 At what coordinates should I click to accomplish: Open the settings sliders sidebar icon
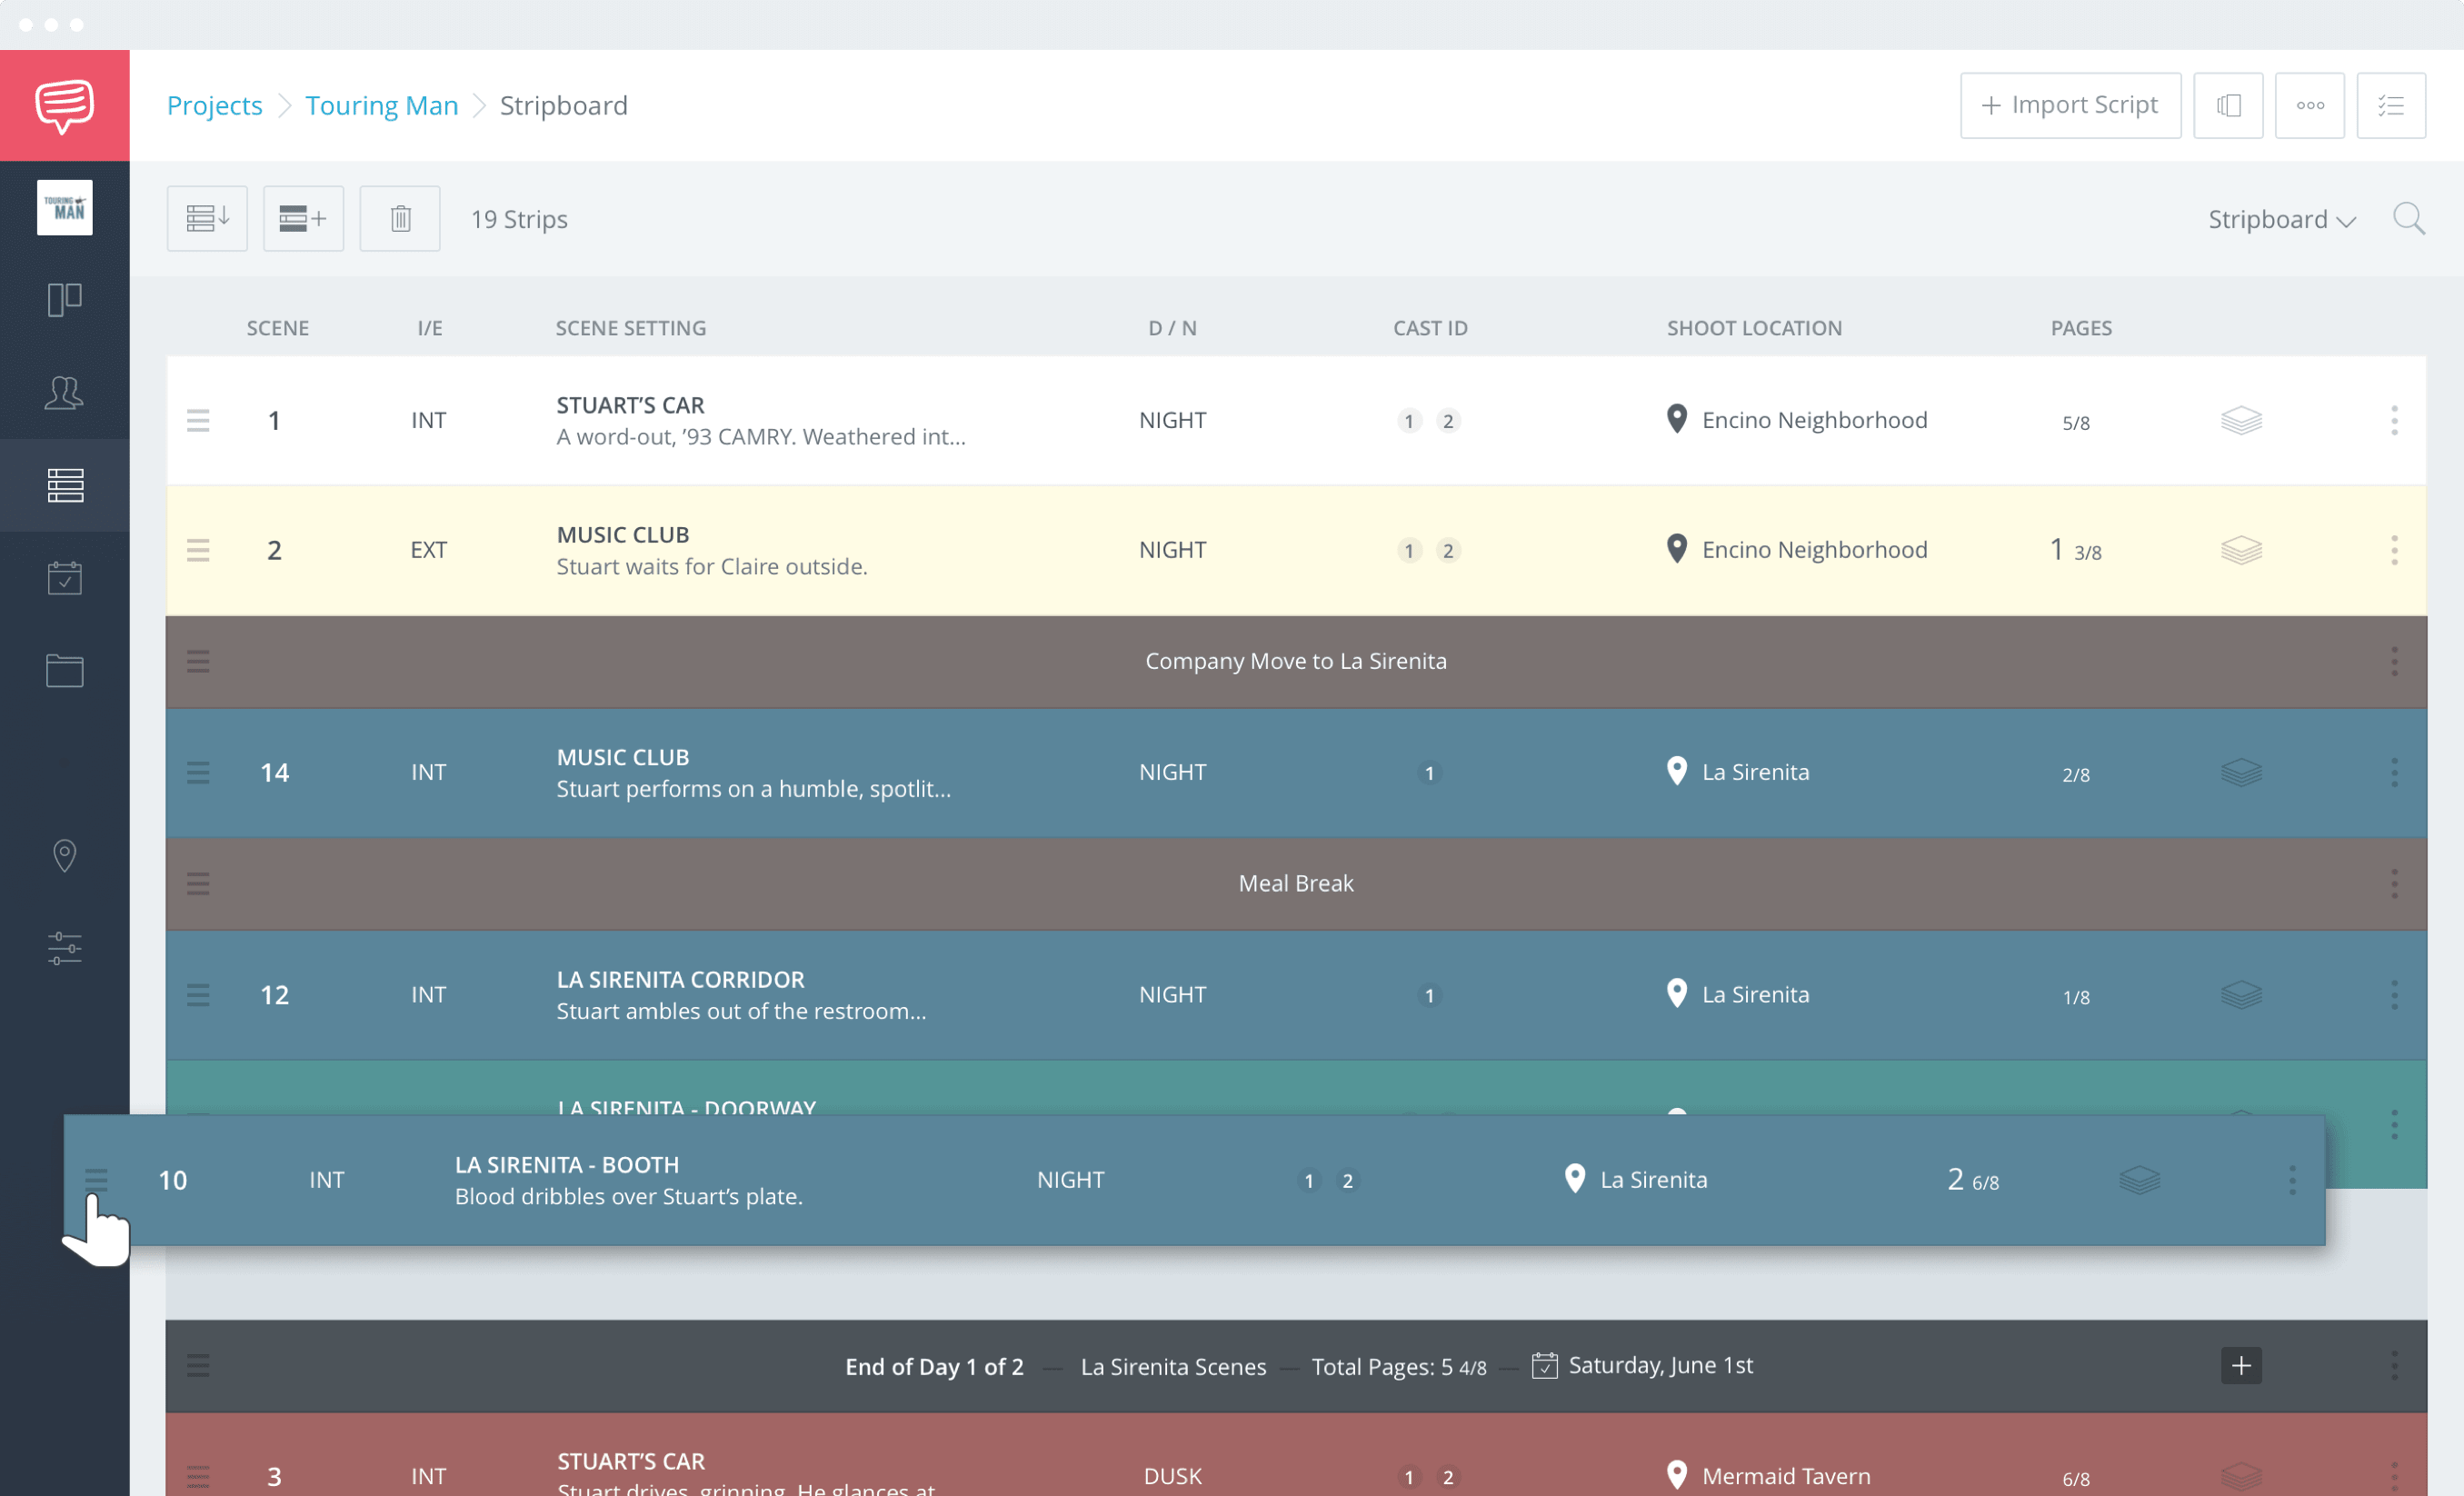click(64, 948)
